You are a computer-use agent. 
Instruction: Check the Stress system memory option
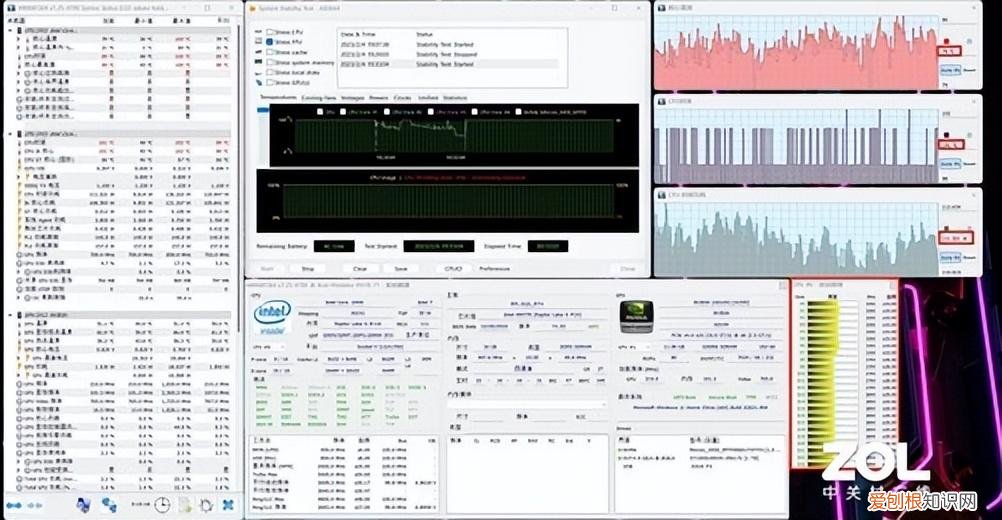pos(269,62)
